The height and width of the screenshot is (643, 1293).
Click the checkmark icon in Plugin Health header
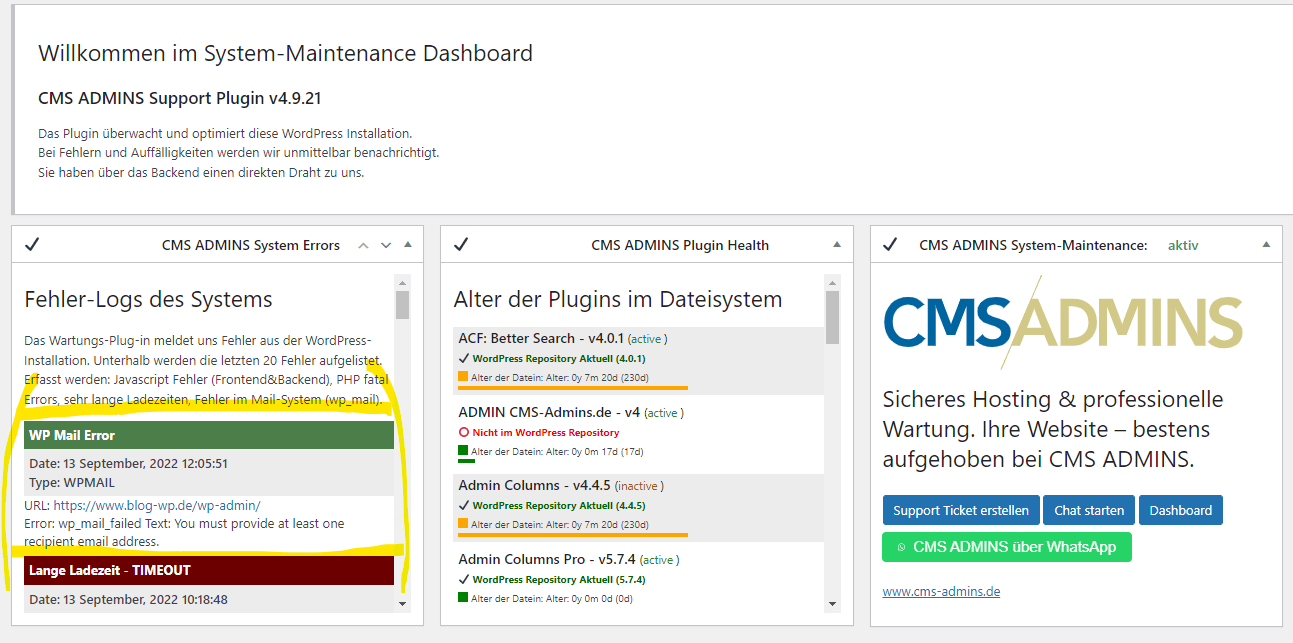pos(461,245)
